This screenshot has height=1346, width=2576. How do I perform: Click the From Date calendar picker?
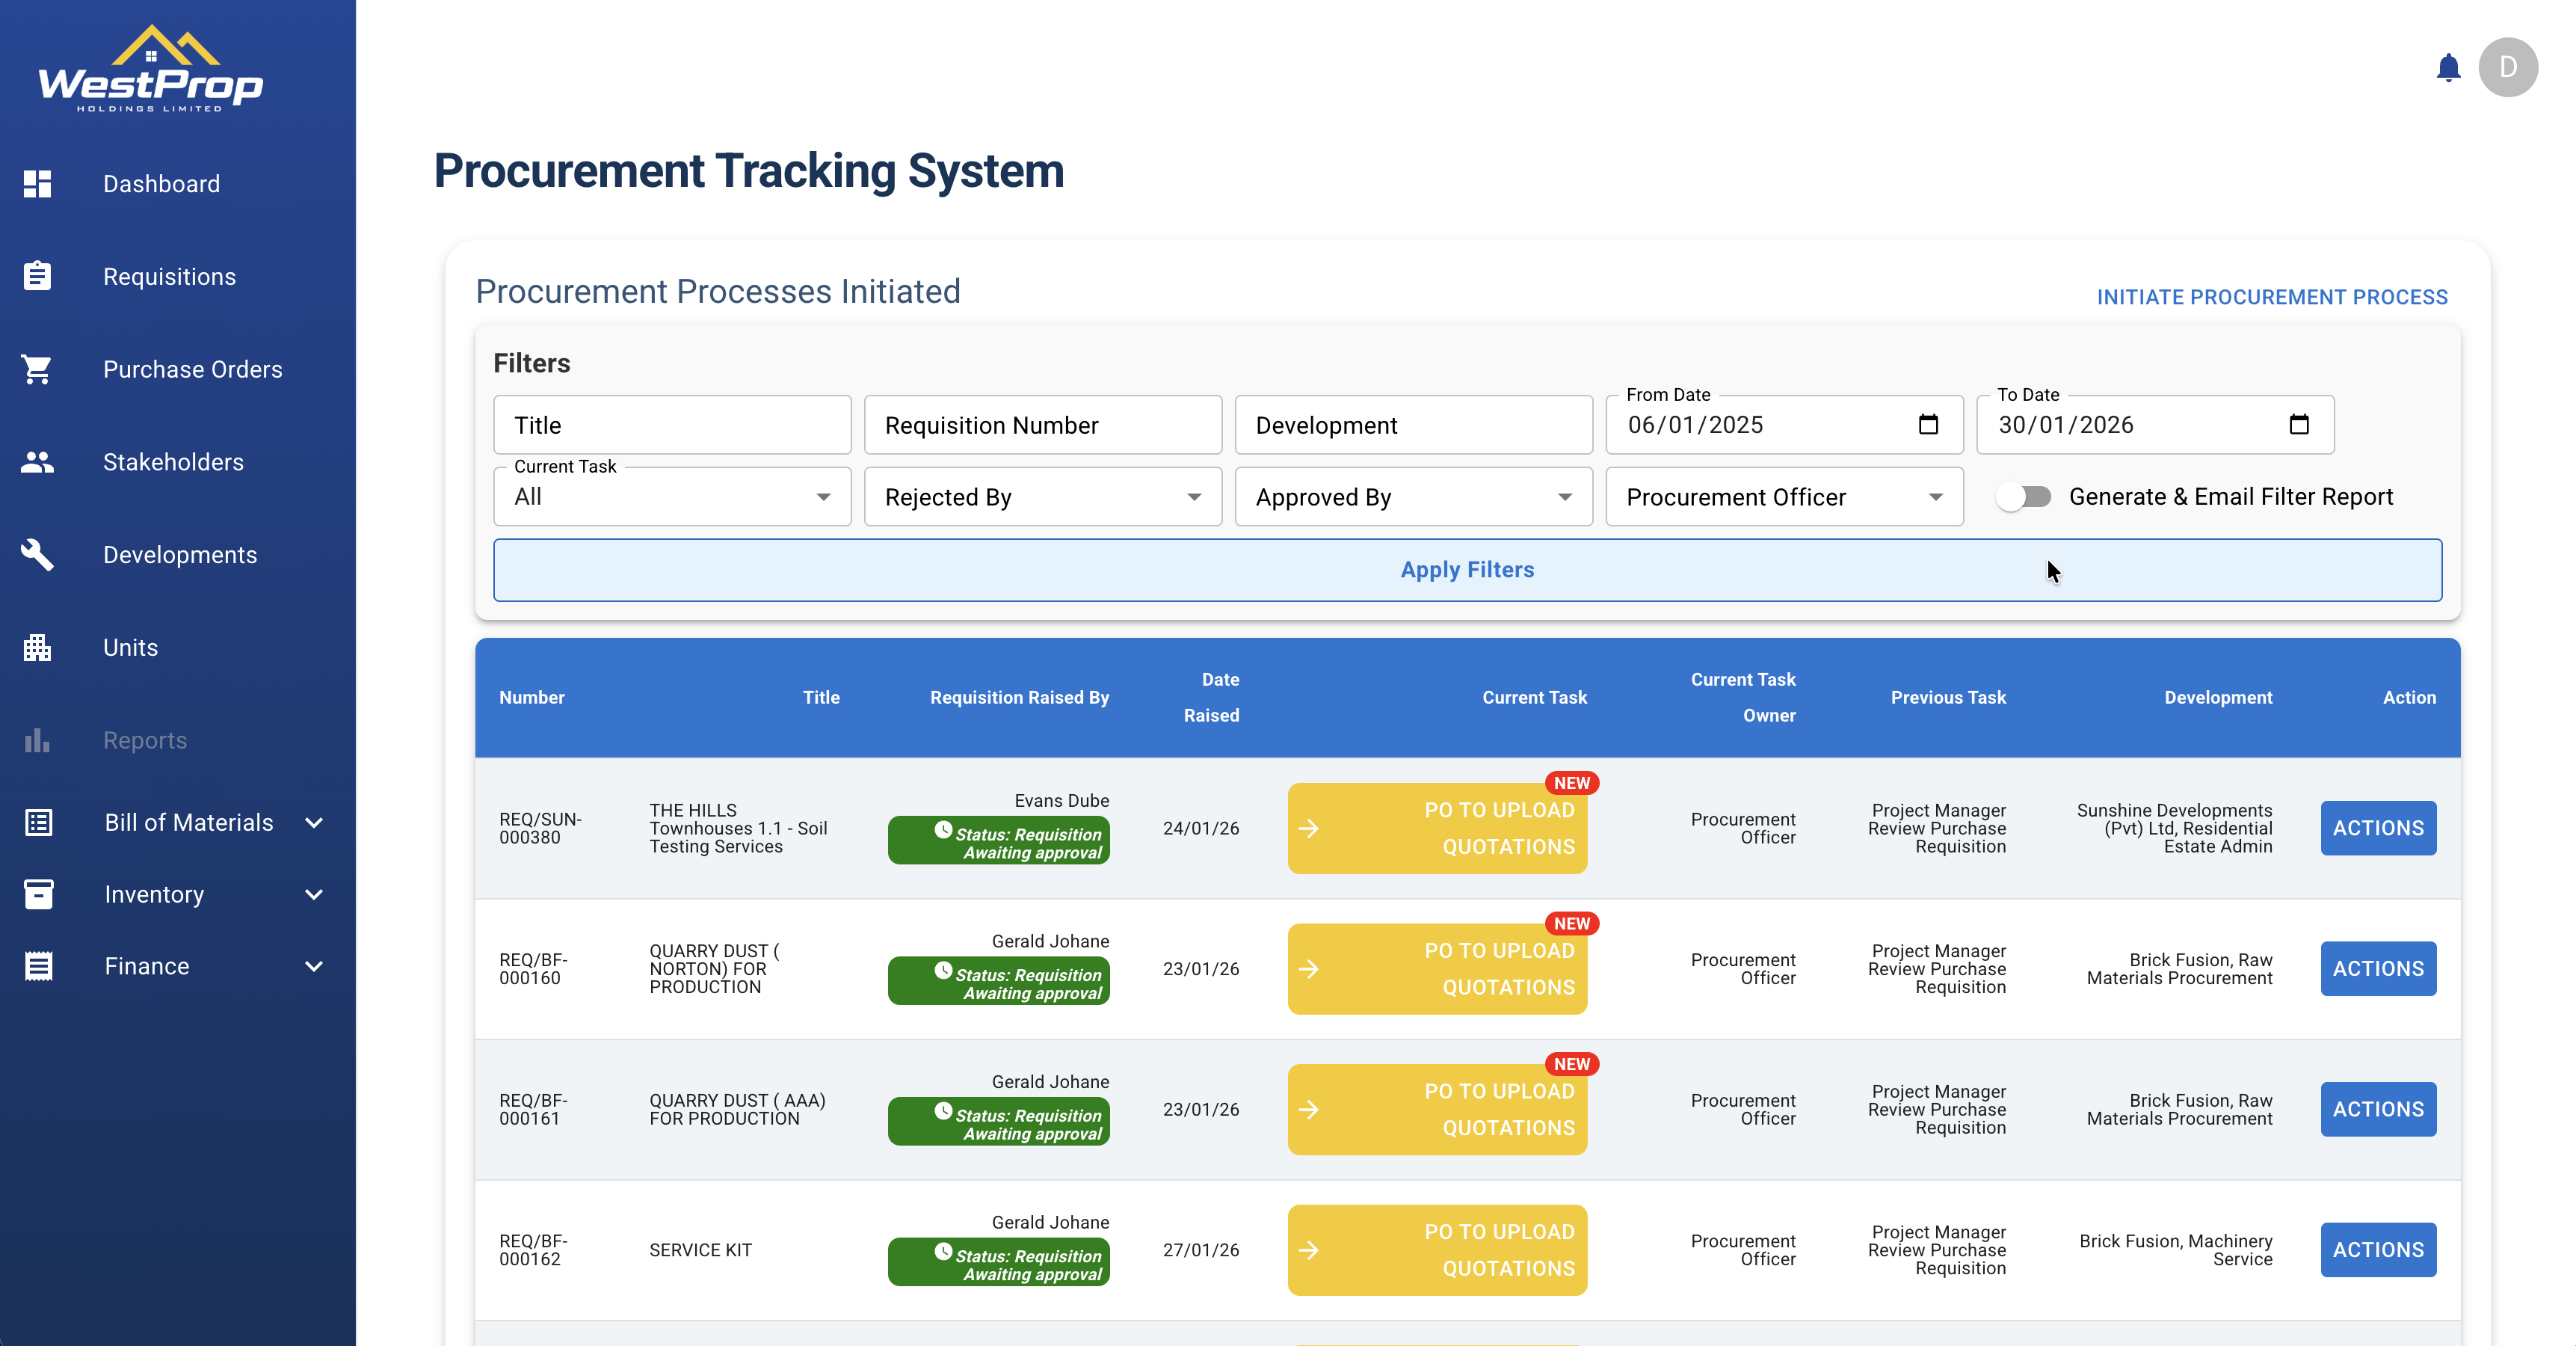[1929, 424]
